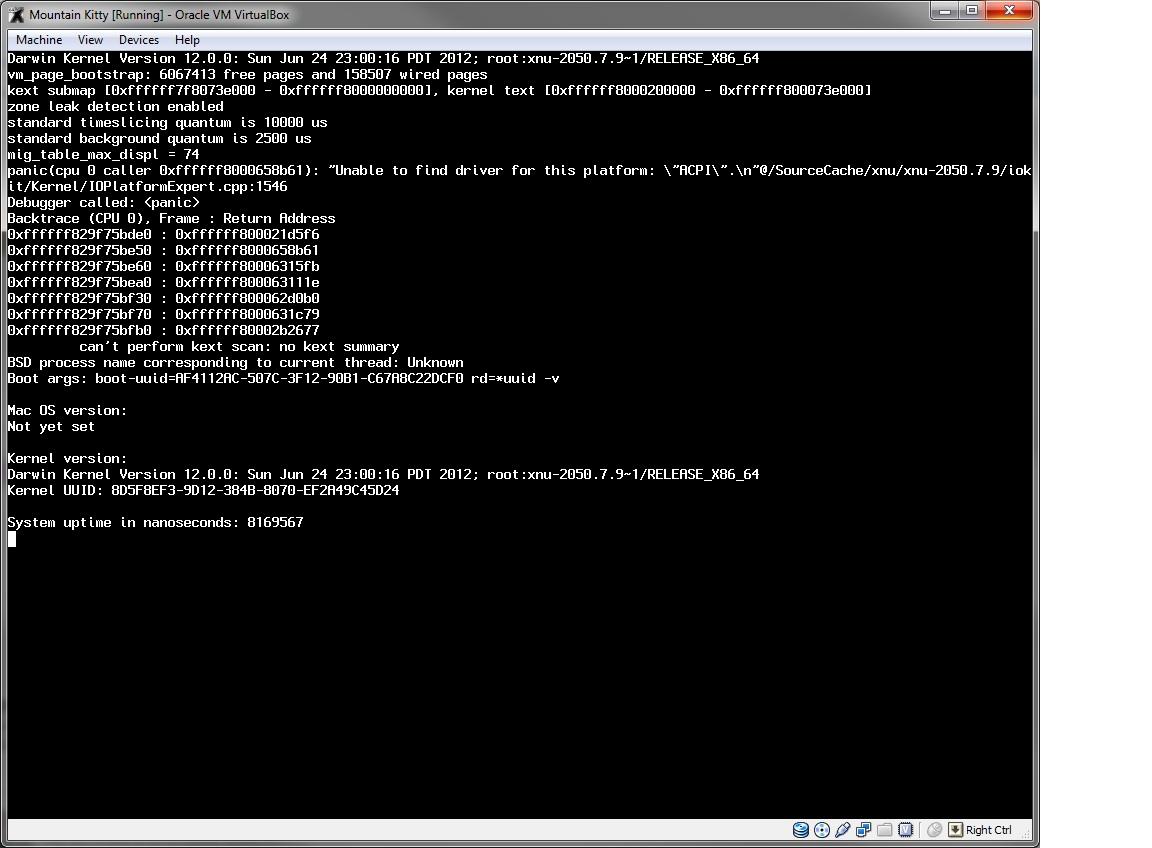Click the 'Boot args: boot-uuid' line

[x=284, y=378]
